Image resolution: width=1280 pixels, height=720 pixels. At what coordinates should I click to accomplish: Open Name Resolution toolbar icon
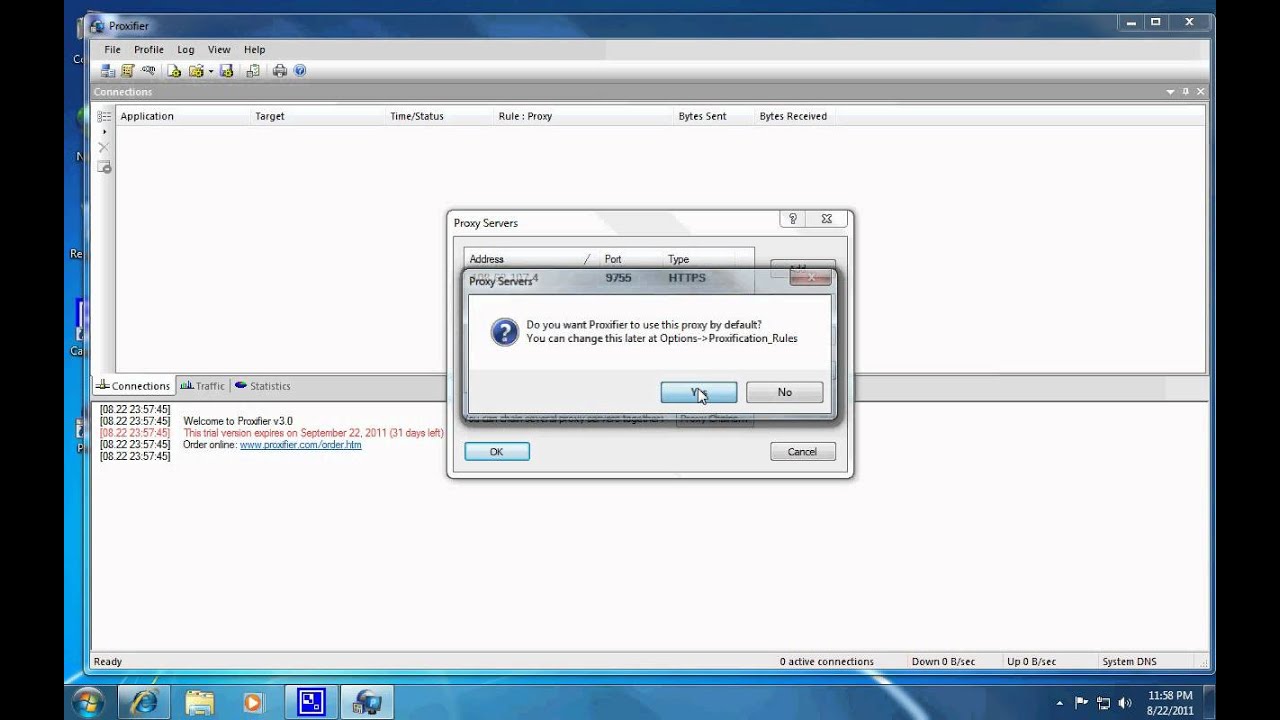[148, 71]
